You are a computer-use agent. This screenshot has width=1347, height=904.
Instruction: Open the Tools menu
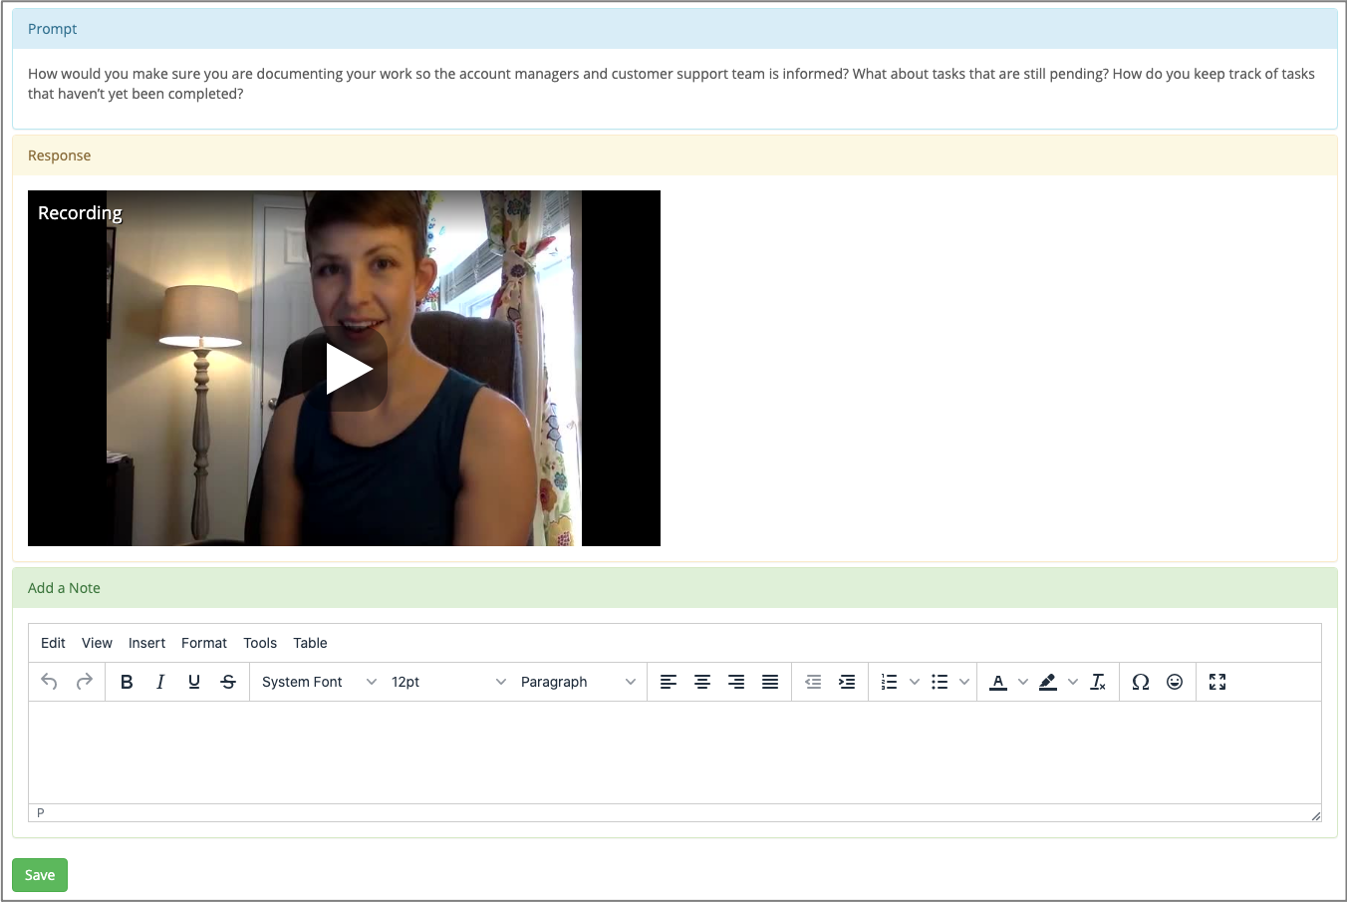[x=260, y=643]
